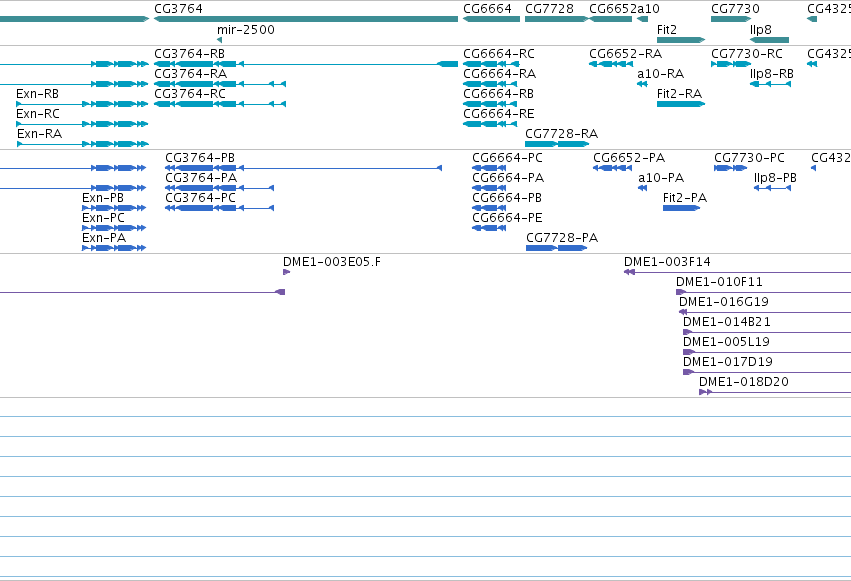Click the CG3764-RB transcript label
851x581 pixels.
tap(189, 54)
